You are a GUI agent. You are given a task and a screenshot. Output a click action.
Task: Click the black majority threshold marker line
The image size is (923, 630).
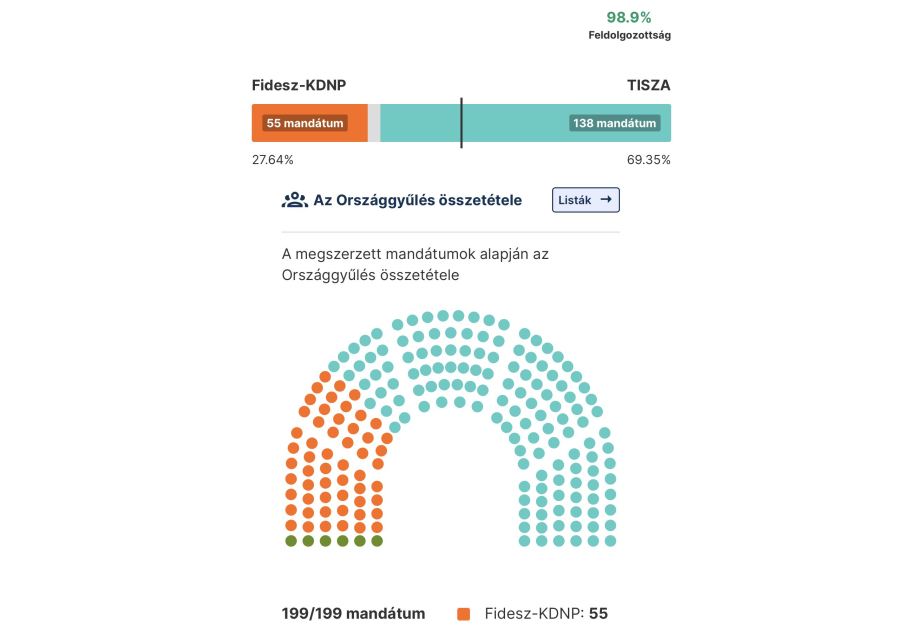click(461, 123)
